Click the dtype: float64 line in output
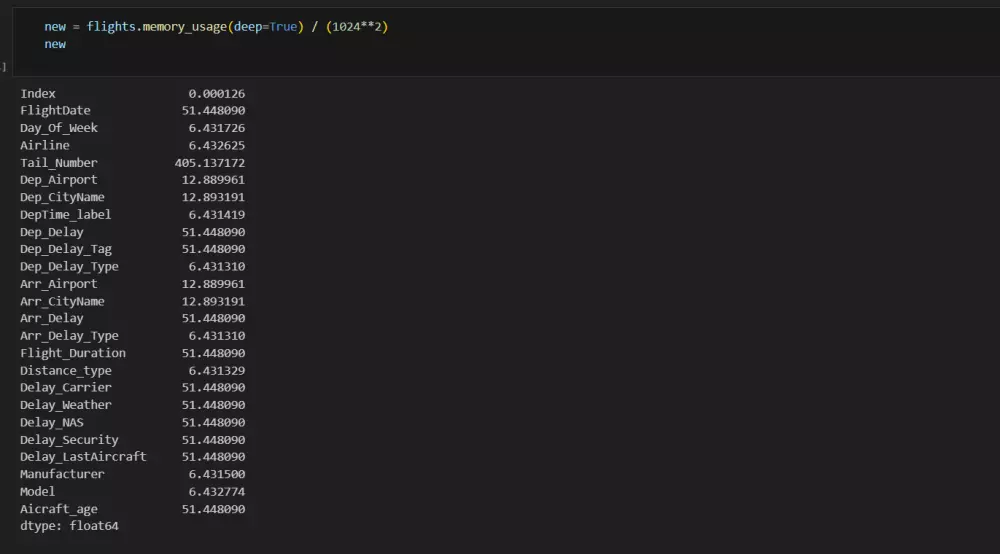Screen dimensions: 1000x554 tap(69, 526)
